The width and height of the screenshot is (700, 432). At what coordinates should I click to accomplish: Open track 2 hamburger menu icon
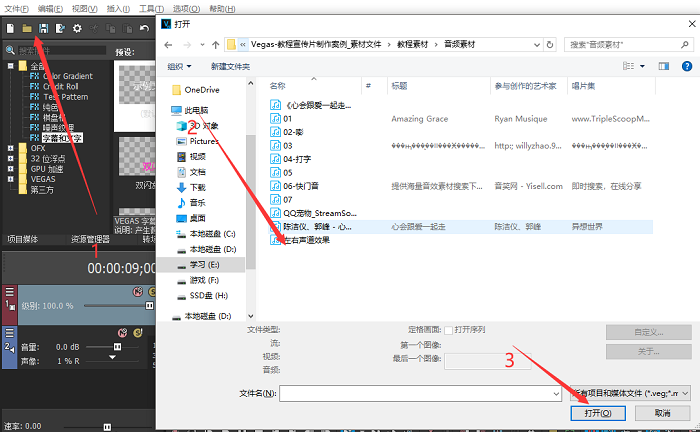[x=10, y=333]
